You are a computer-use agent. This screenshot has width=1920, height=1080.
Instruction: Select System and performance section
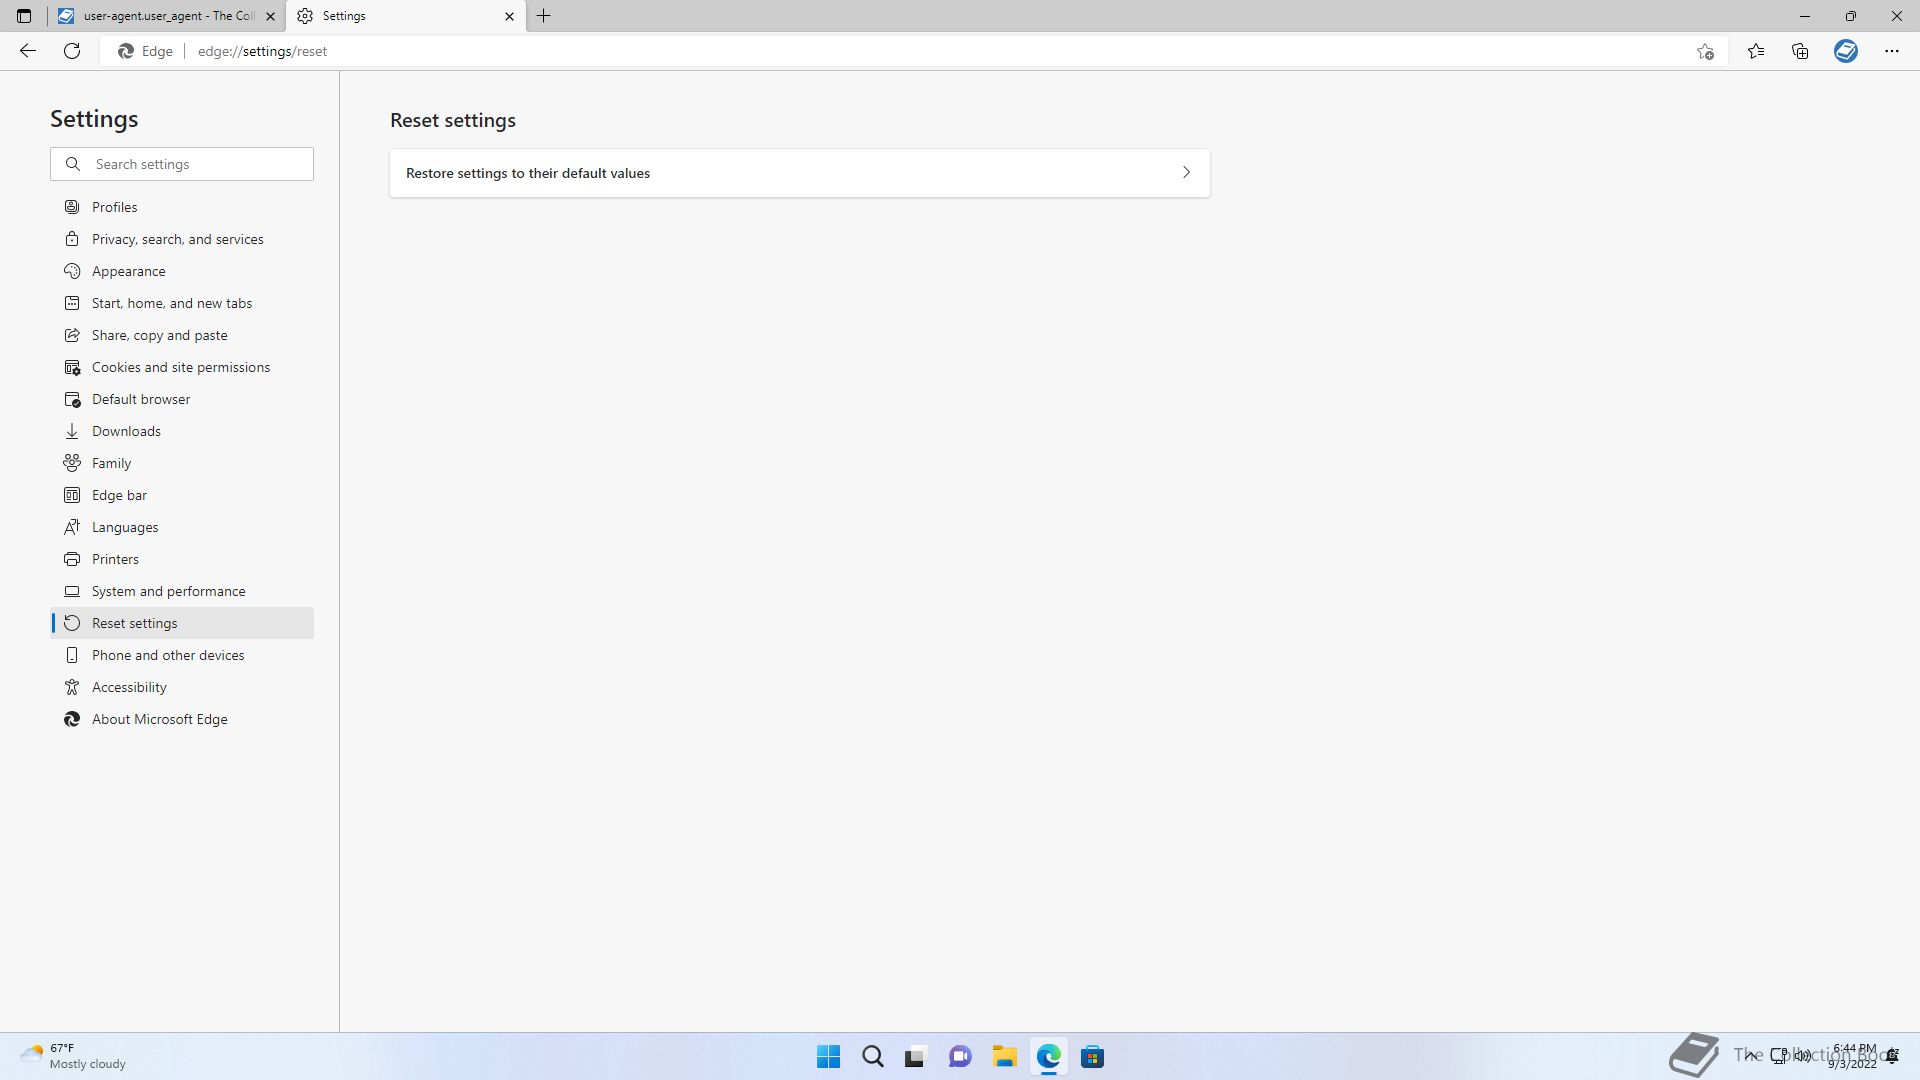168,591
